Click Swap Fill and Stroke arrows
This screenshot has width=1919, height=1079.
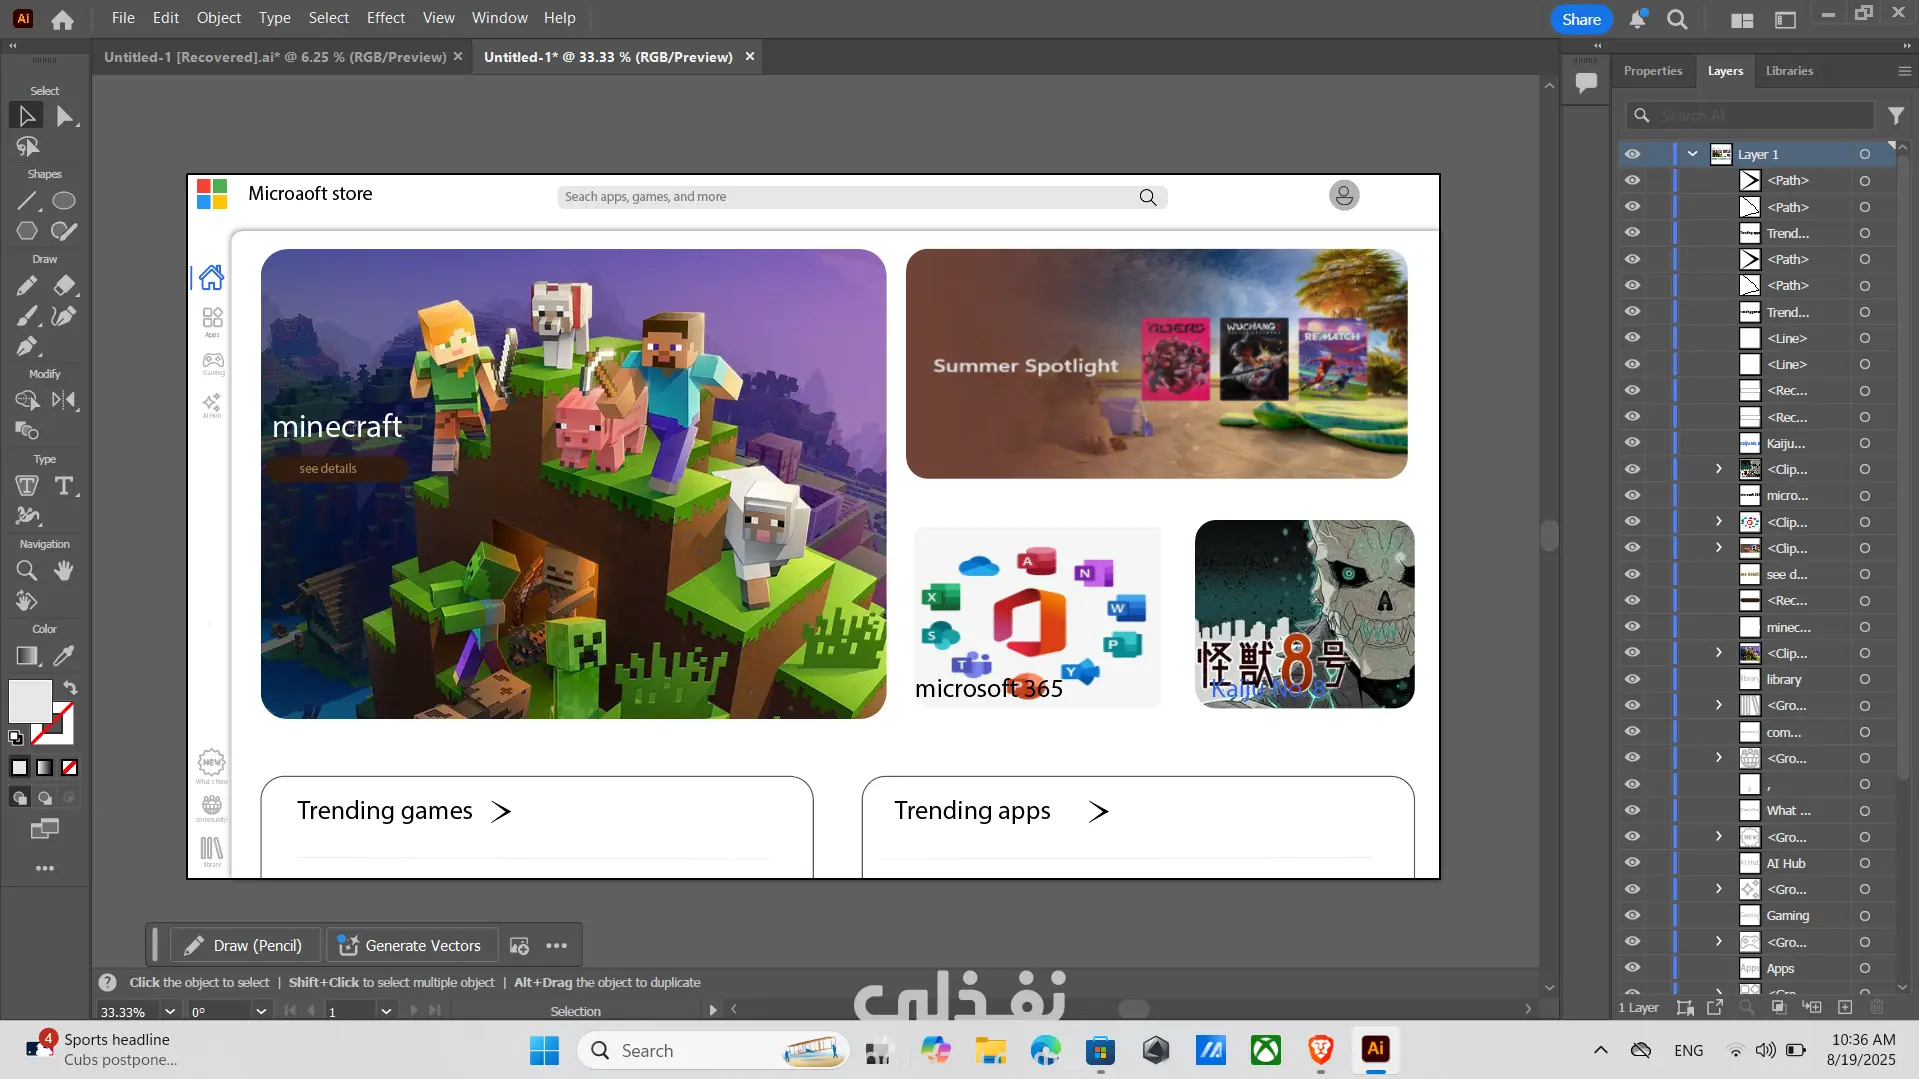coord(70,688)
